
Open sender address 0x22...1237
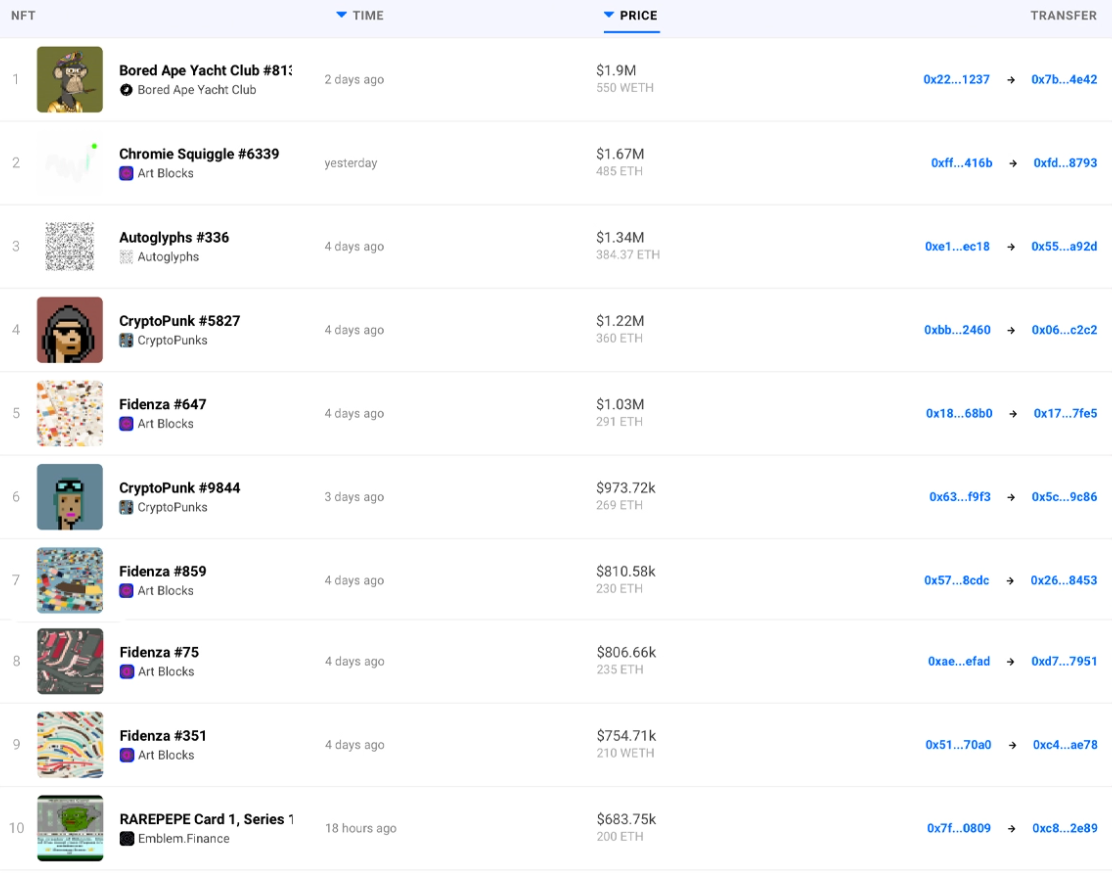pyautogui.click(x=957, y=79)
